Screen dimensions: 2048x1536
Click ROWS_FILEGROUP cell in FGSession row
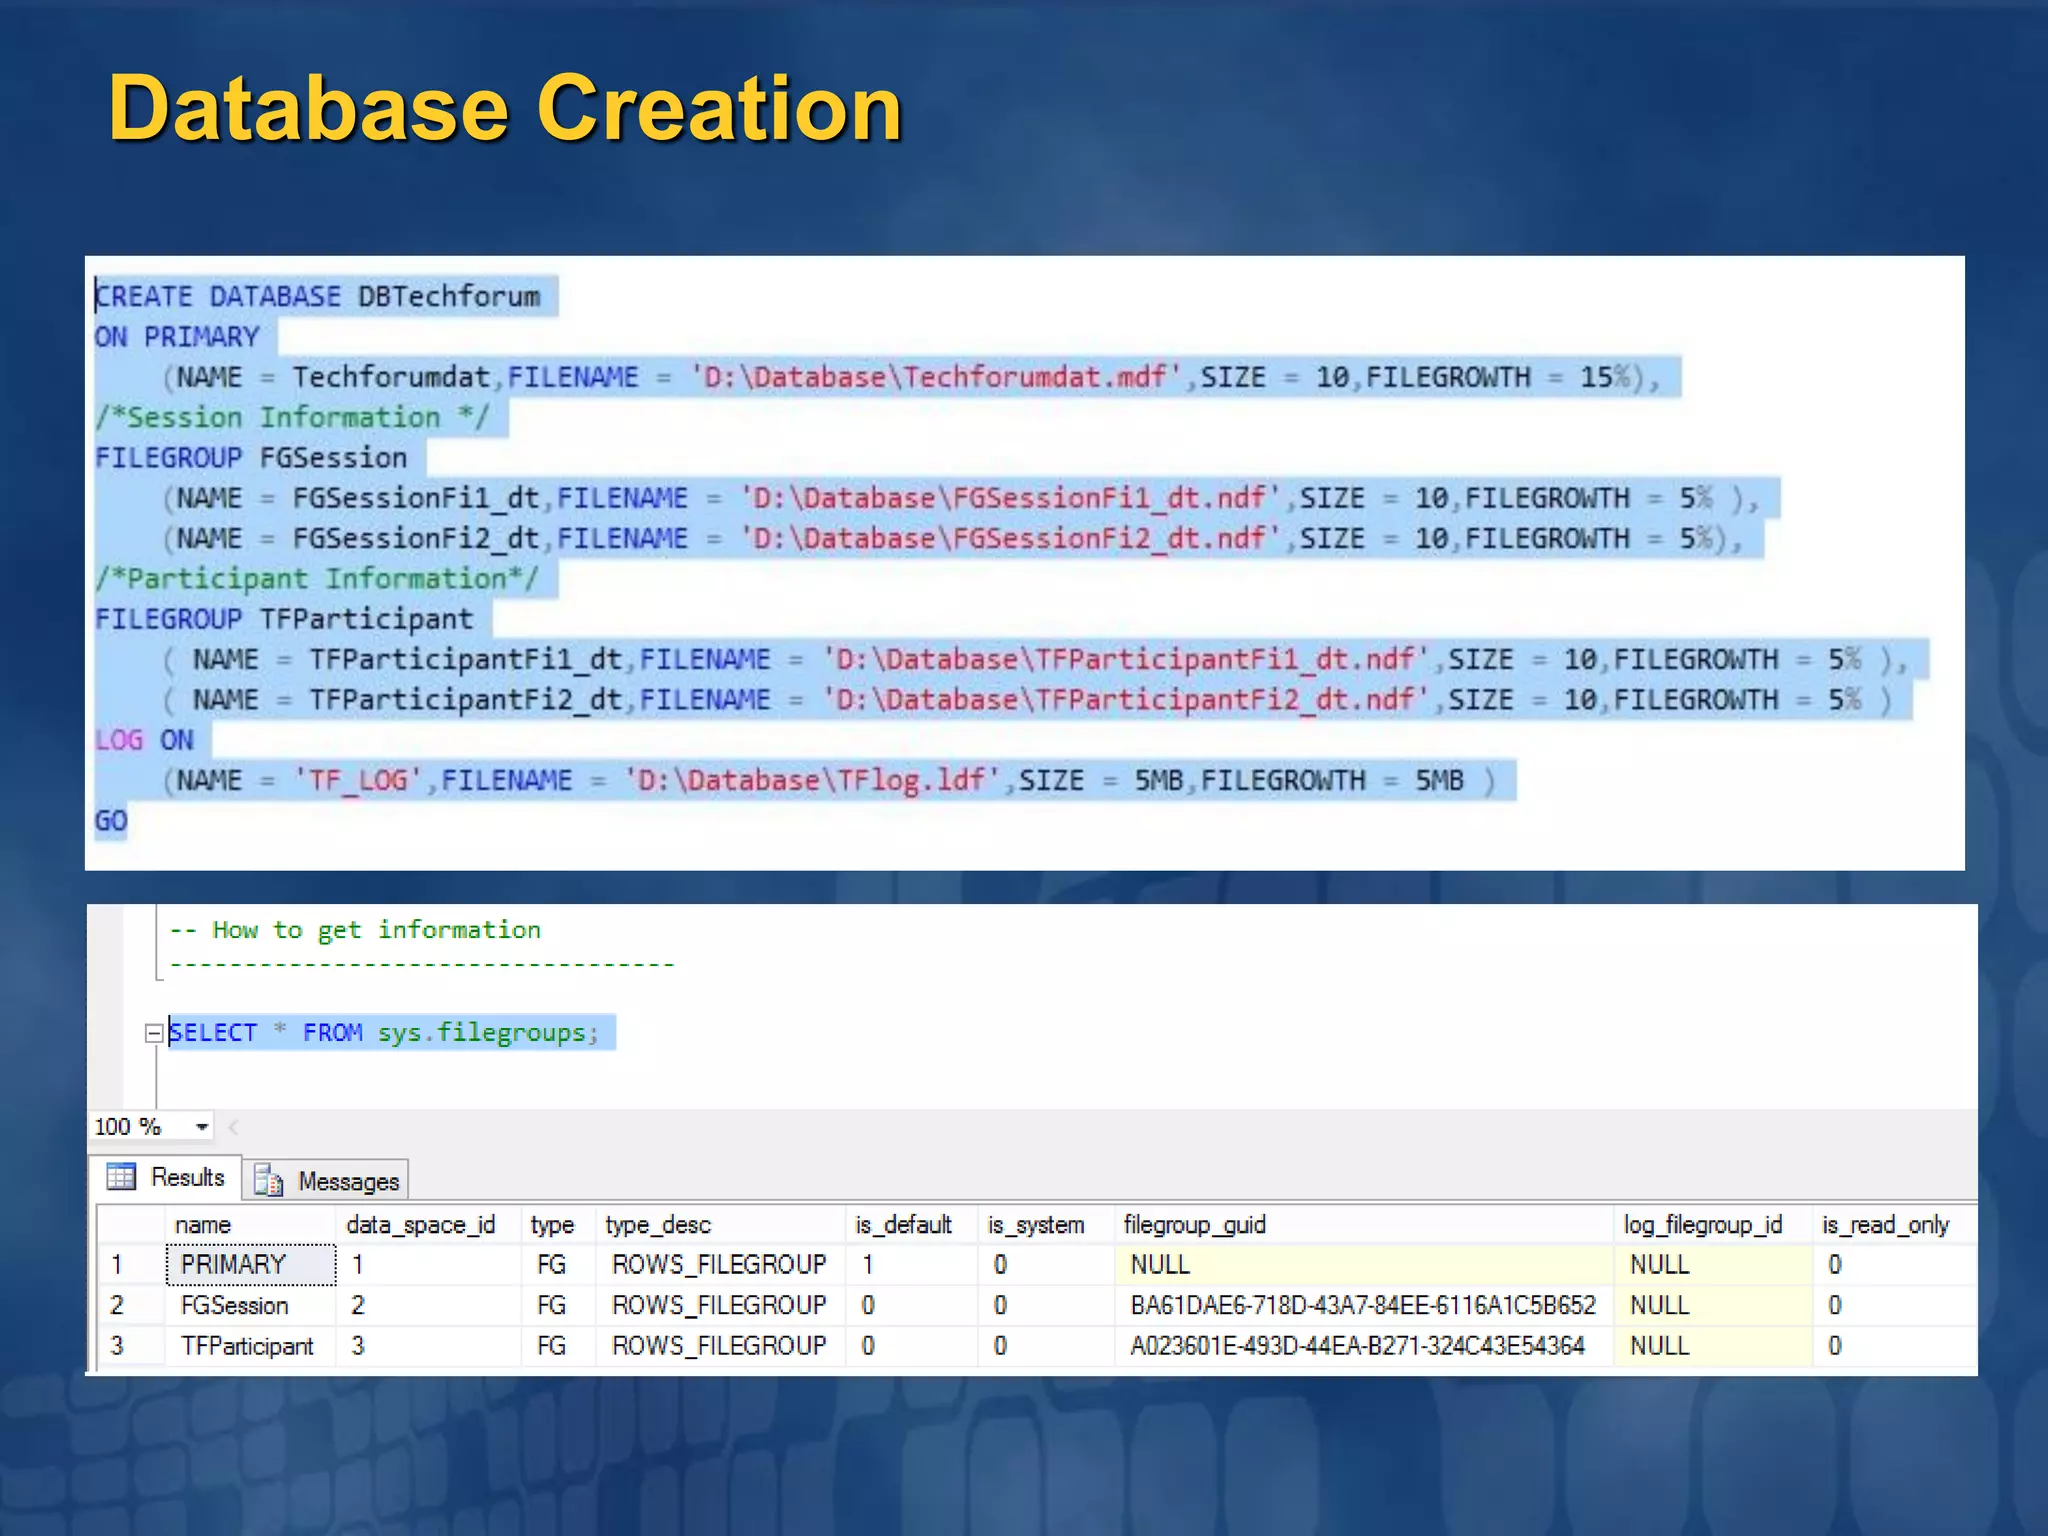click(721, 1305)
